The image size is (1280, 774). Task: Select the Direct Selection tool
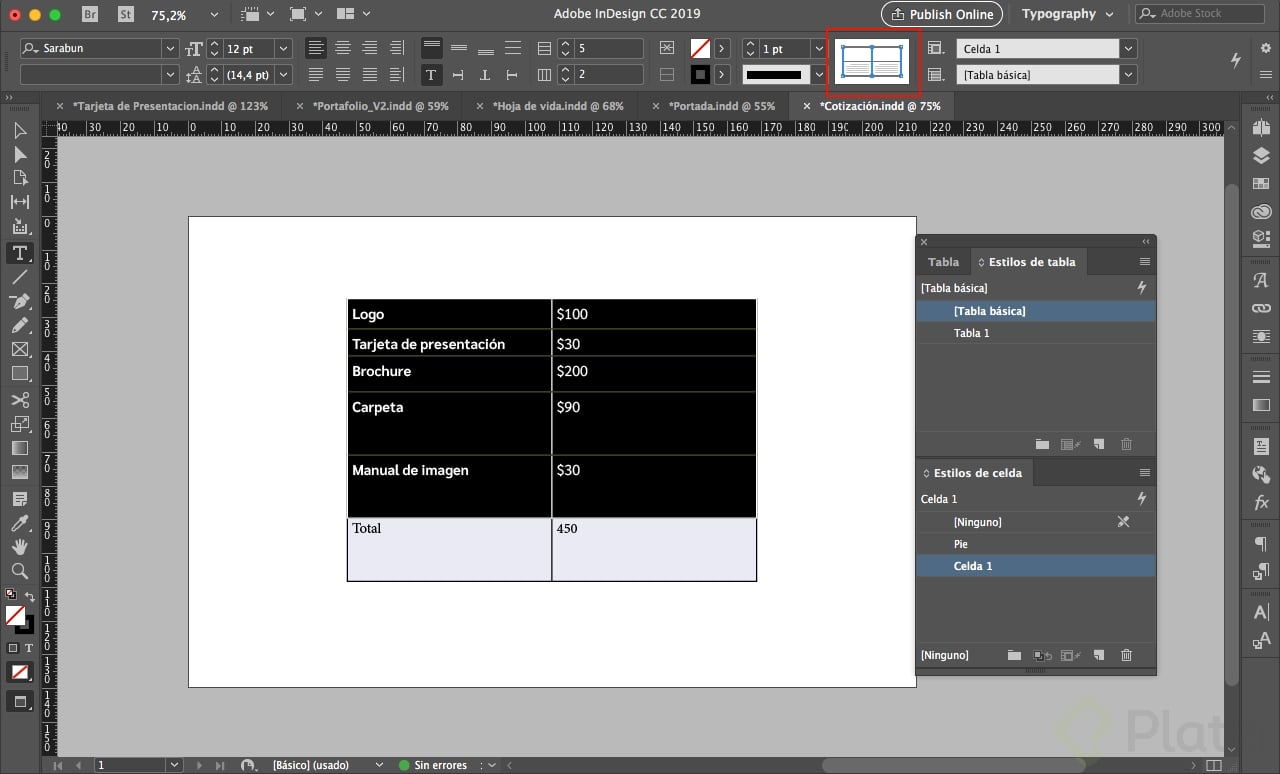coord(19,154)
